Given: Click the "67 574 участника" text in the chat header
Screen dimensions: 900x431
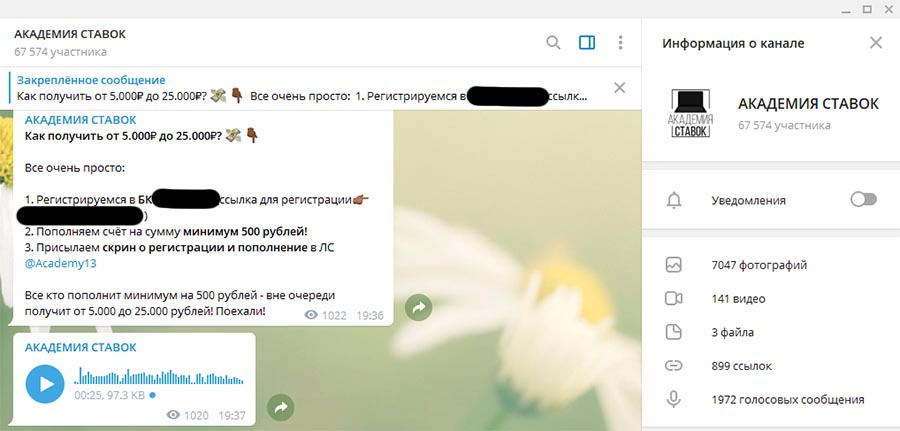Looking at the screenshot, I should (x=60, y=52).
